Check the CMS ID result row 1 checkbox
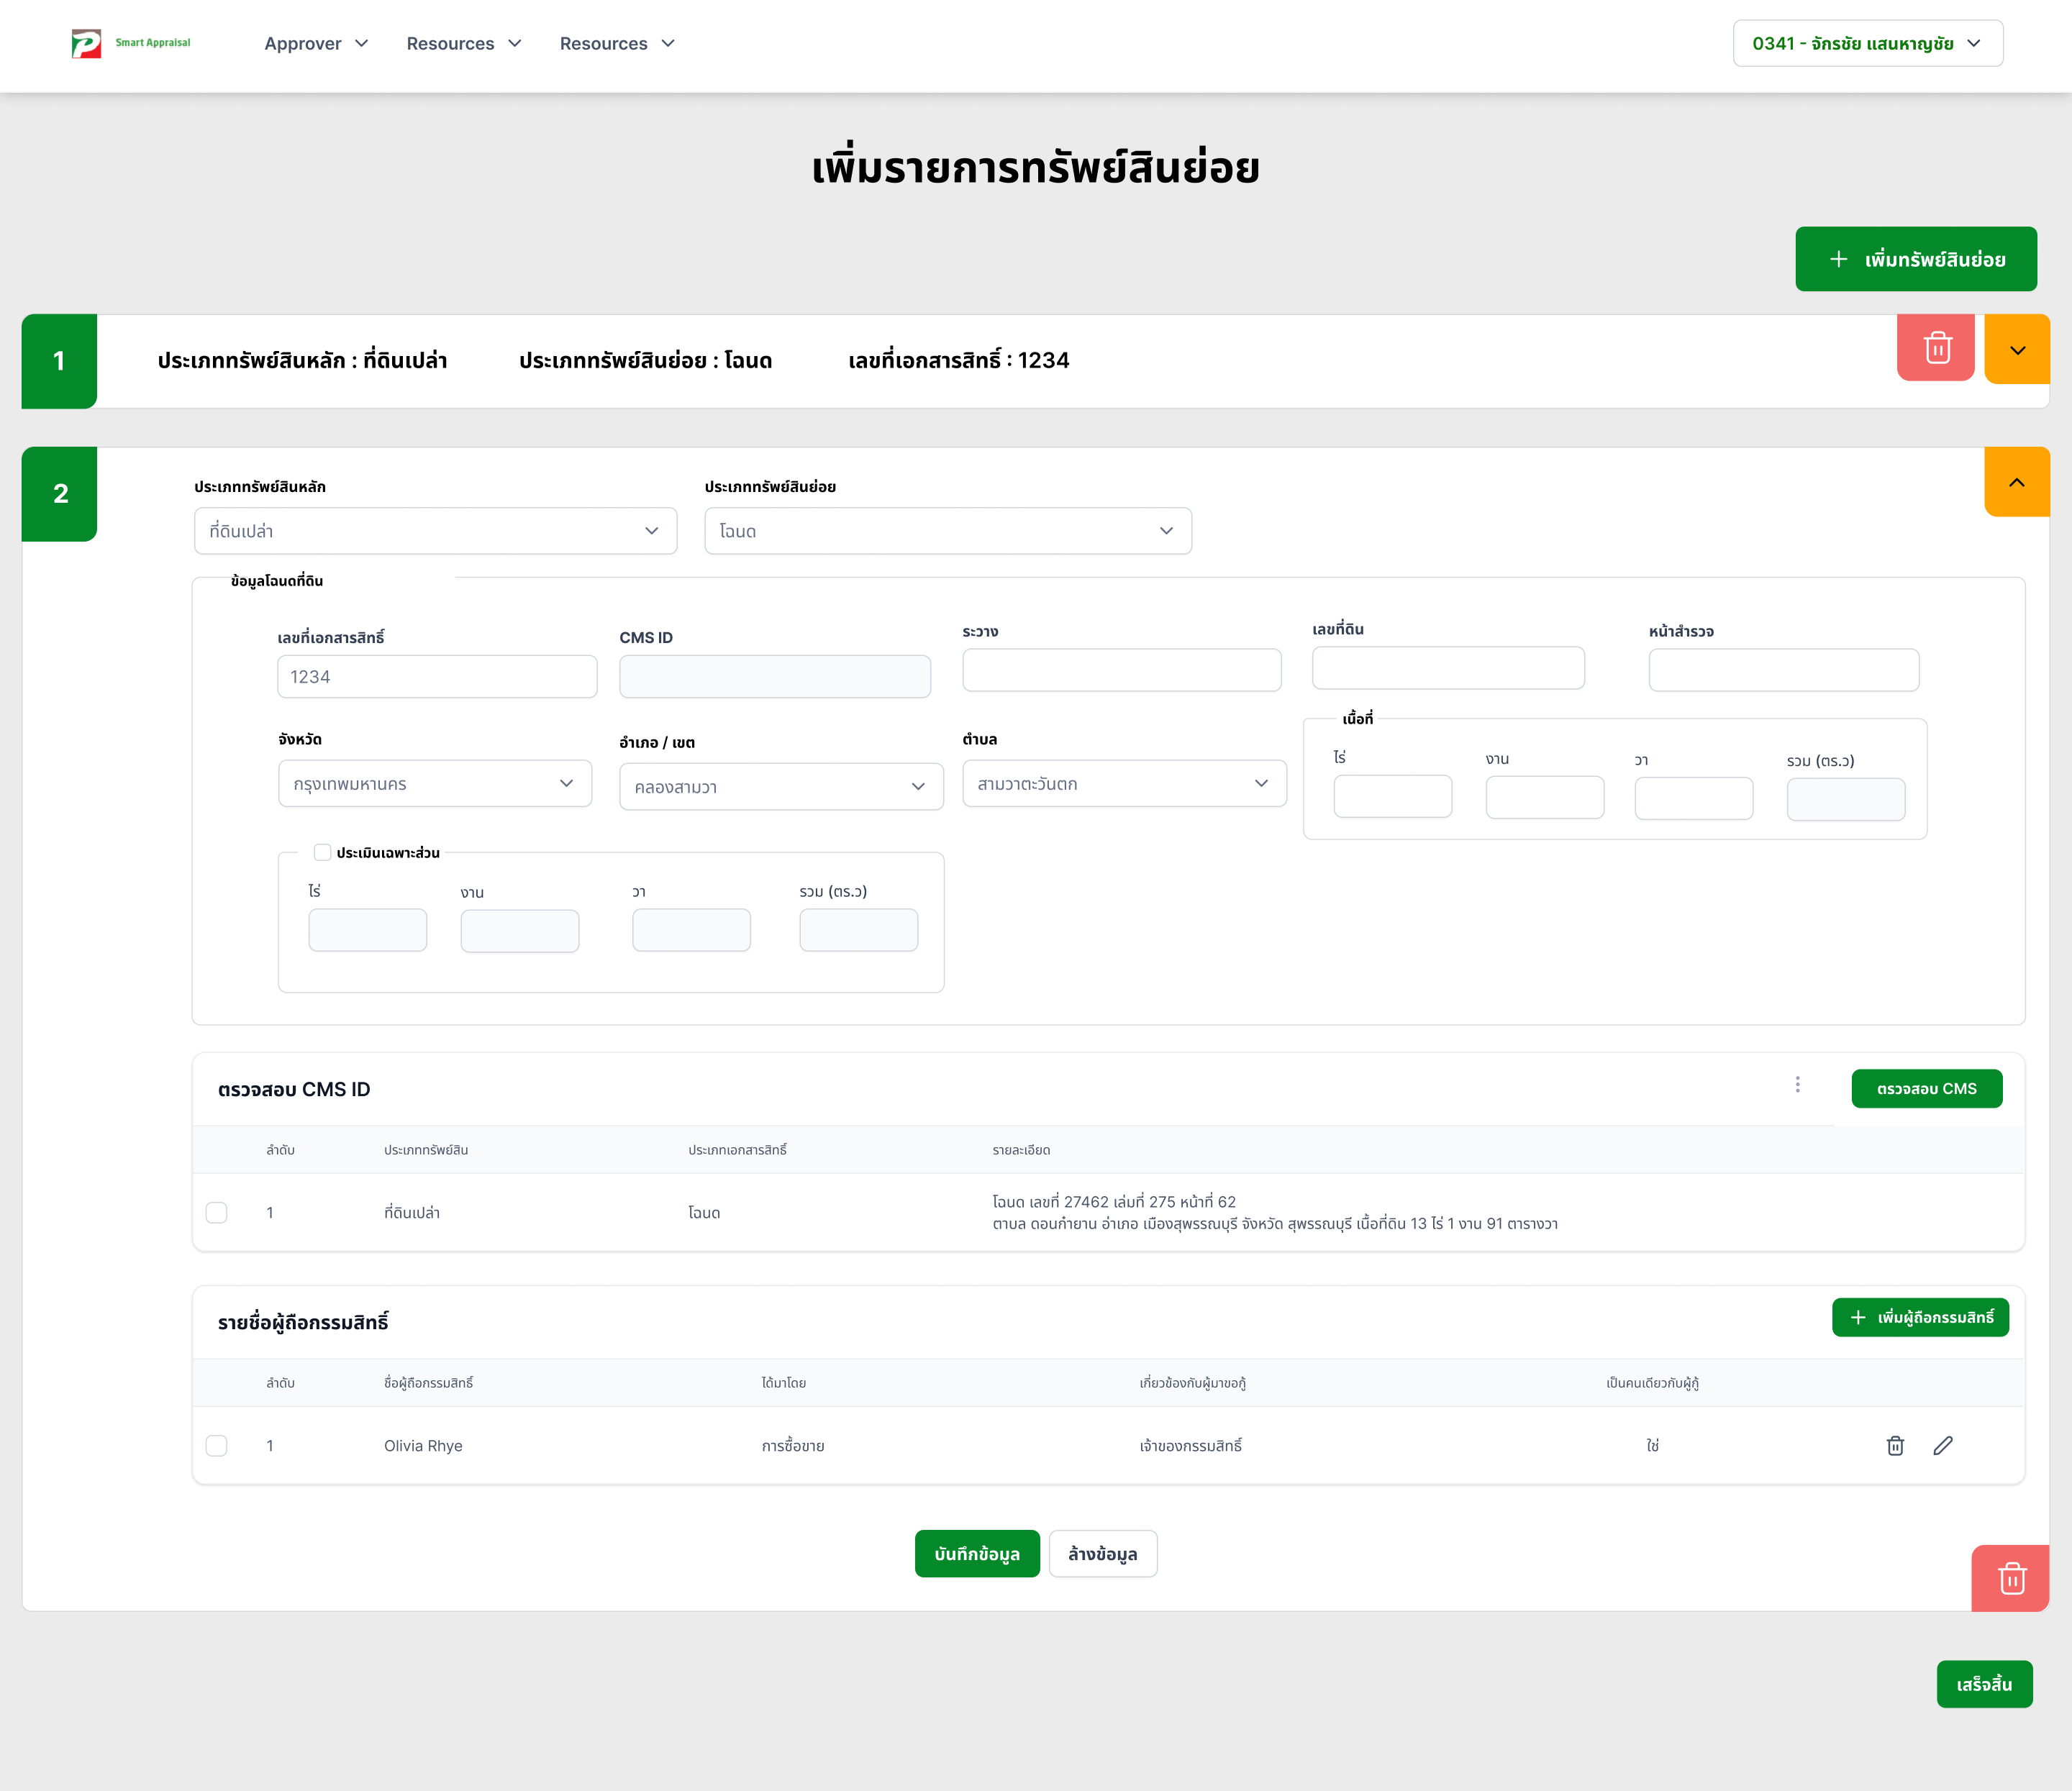This screenshot has width=2072, height=1791. click(x=216, y=1213)
